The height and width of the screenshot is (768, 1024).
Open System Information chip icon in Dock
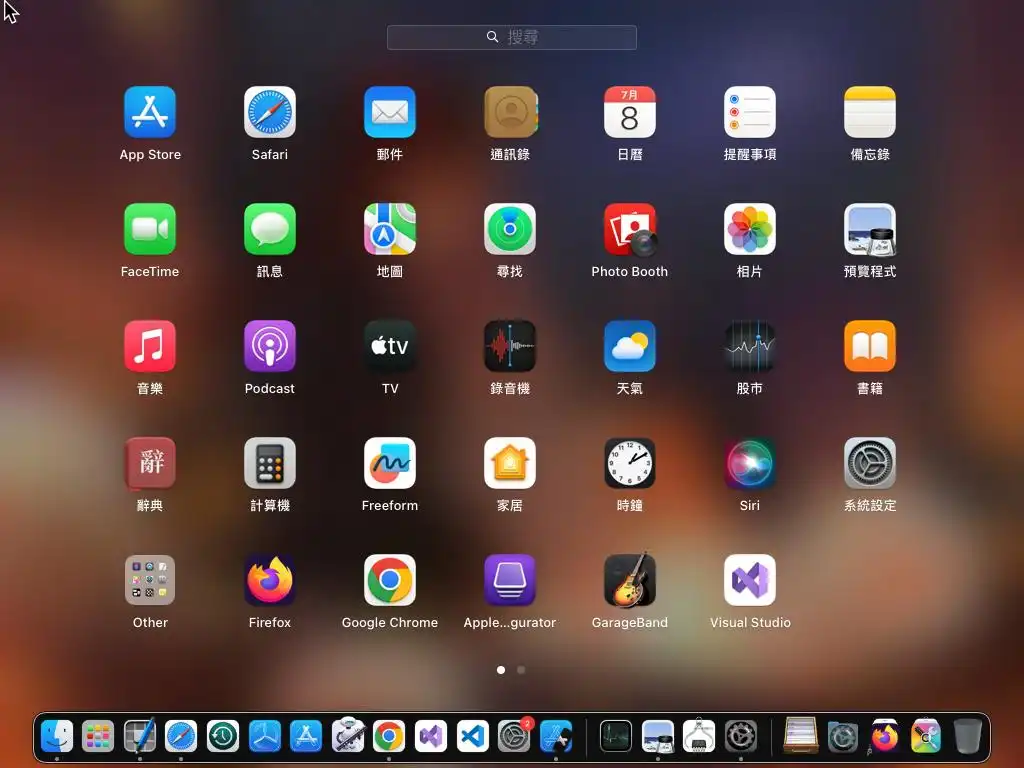click(x=699, y=736)
